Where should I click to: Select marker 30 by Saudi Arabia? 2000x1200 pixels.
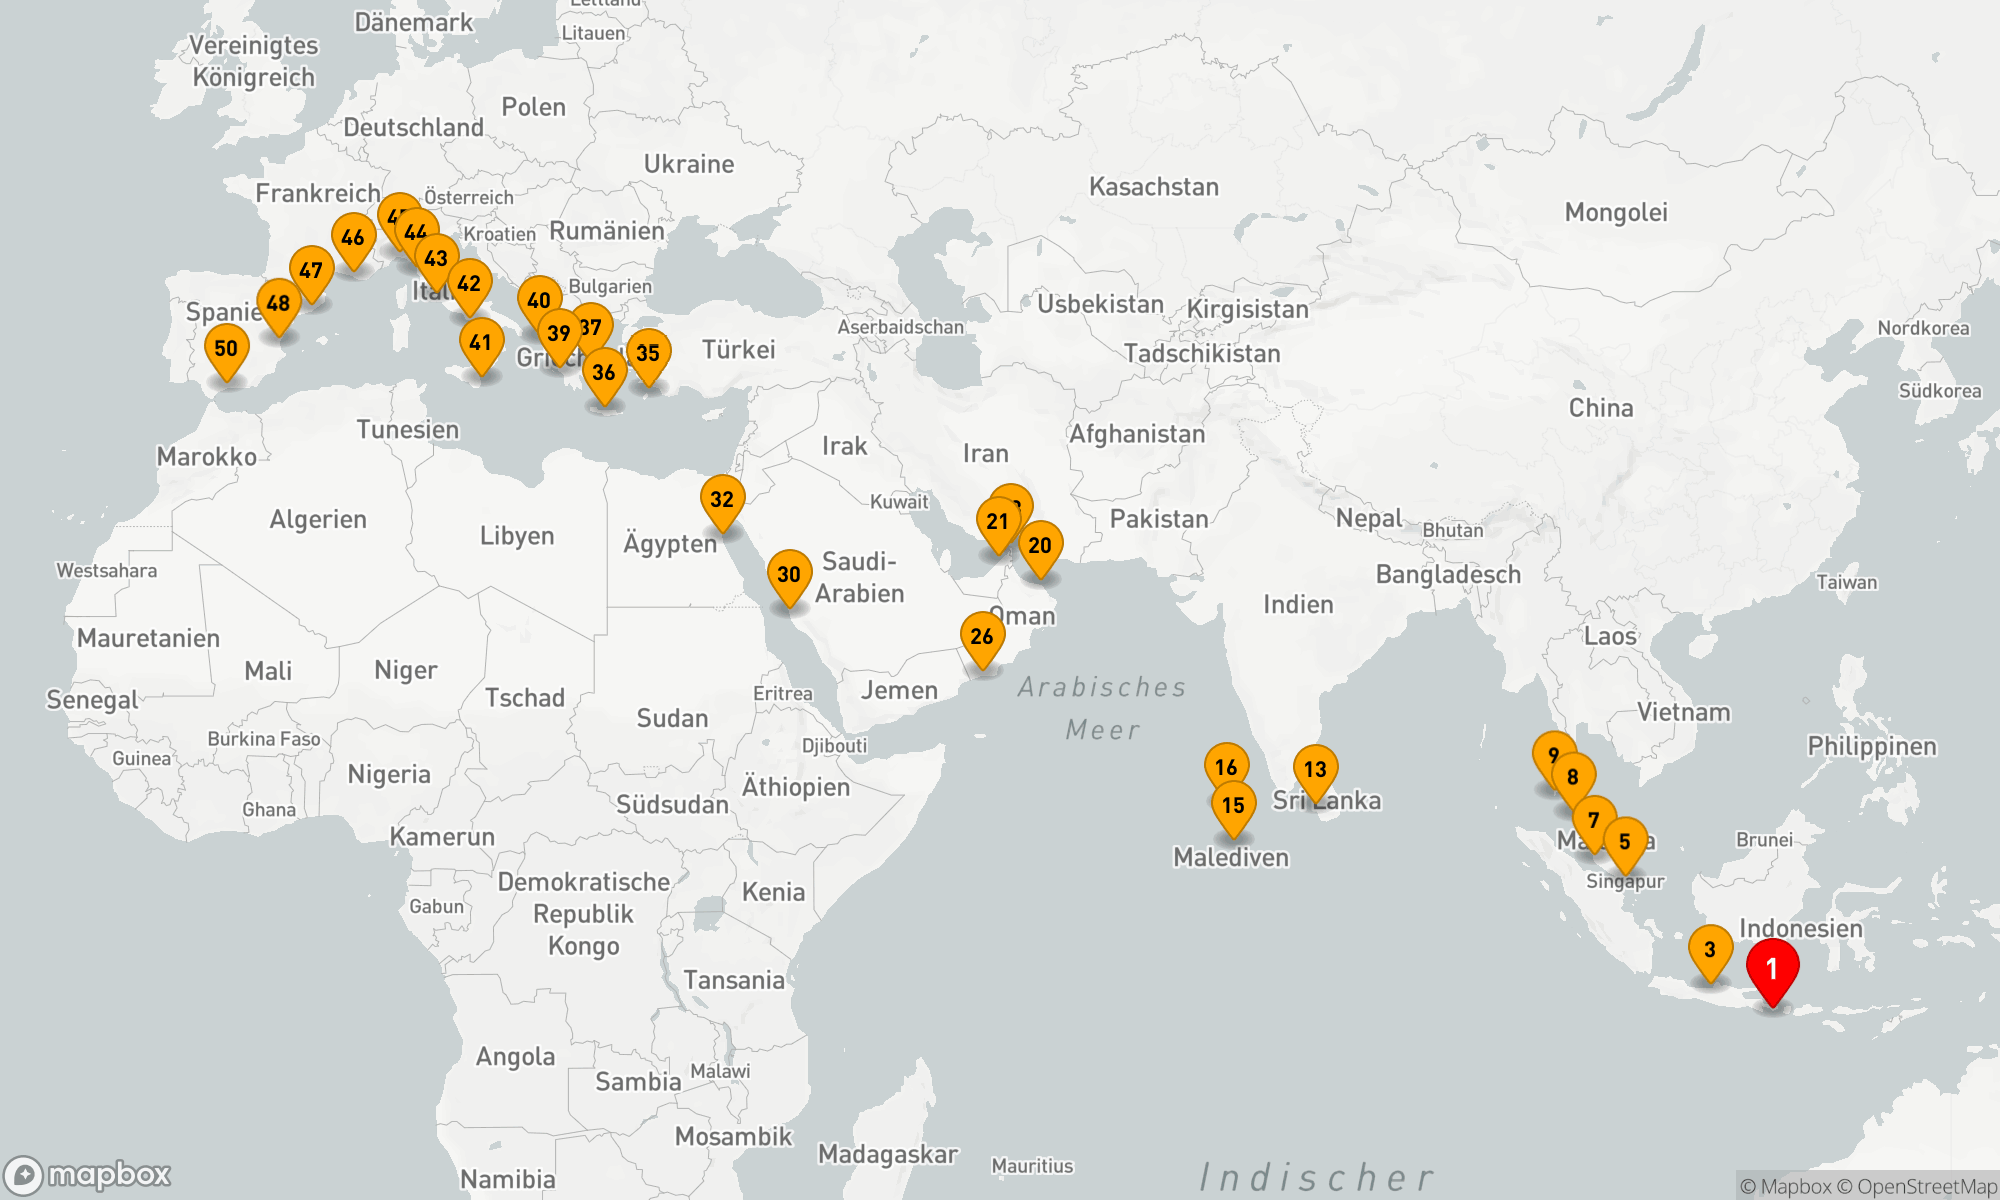tap(789, 574)
